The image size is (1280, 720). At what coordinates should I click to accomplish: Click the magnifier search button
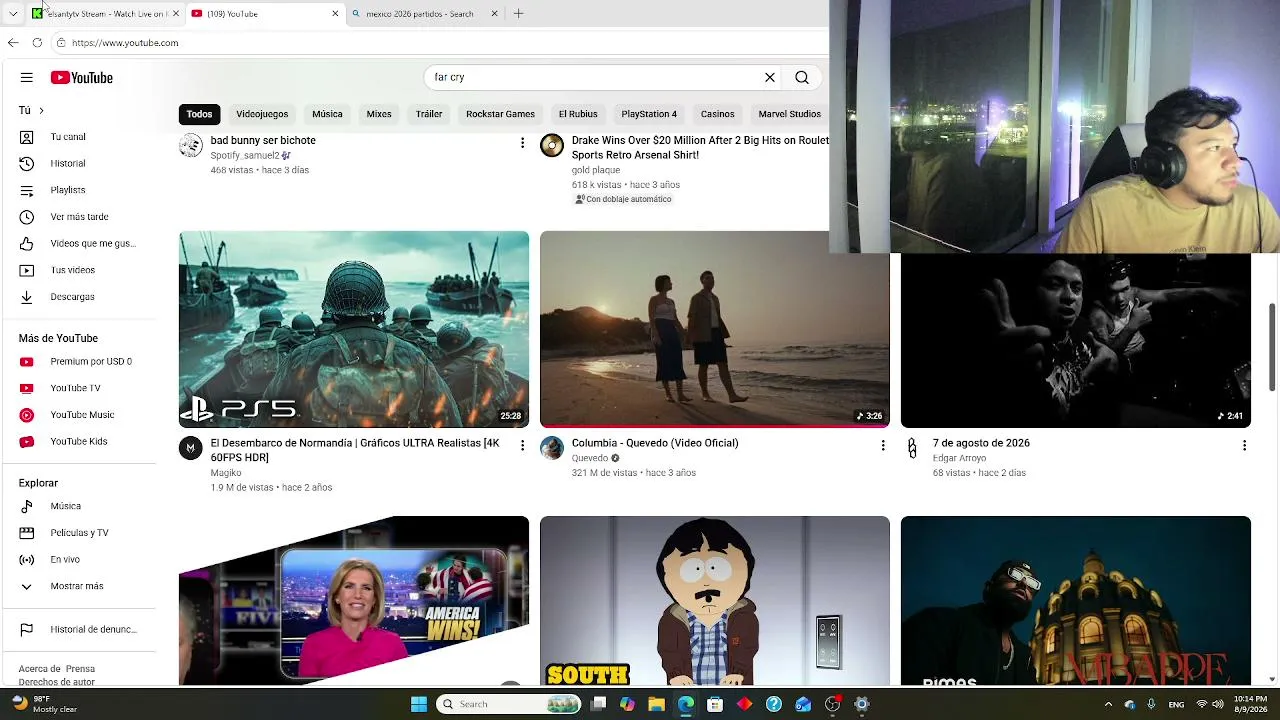click(x=802, y=77)
